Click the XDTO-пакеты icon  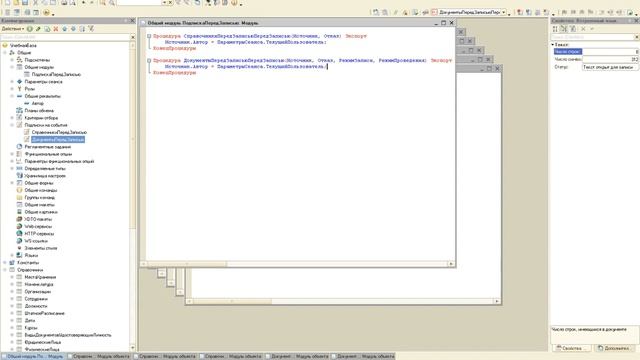(19, 219)
